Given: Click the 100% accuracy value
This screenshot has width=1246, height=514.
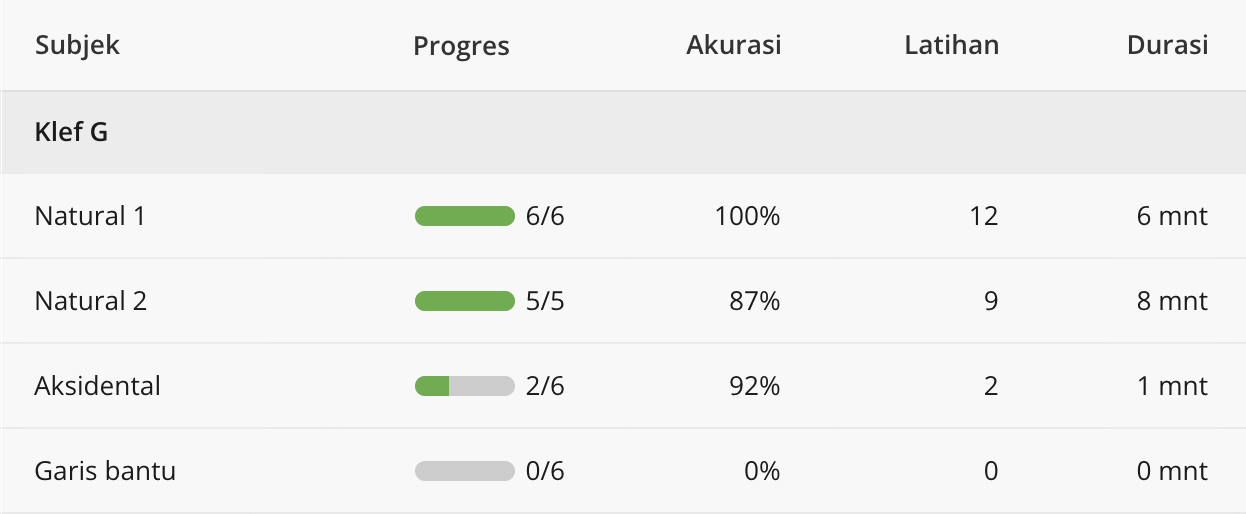Looking at the screenshot, I should click(747, 216).
